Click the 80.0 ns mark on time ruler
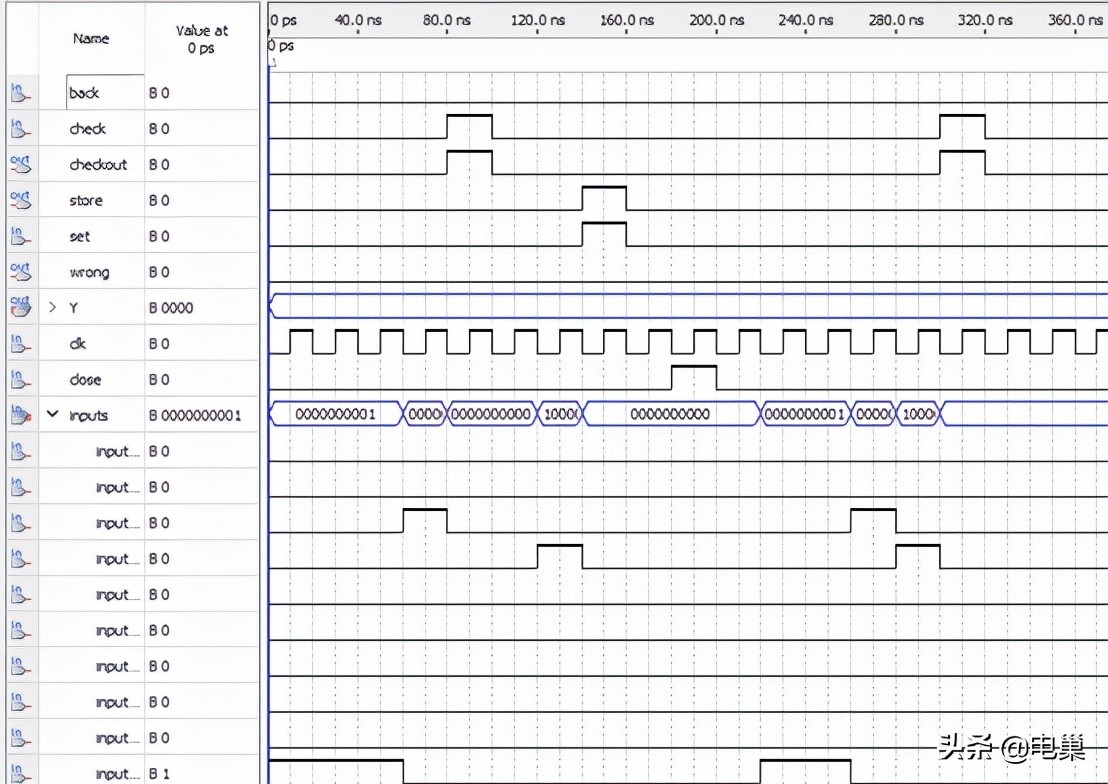This screenshot has width=1108, height=784. point(447,20)
